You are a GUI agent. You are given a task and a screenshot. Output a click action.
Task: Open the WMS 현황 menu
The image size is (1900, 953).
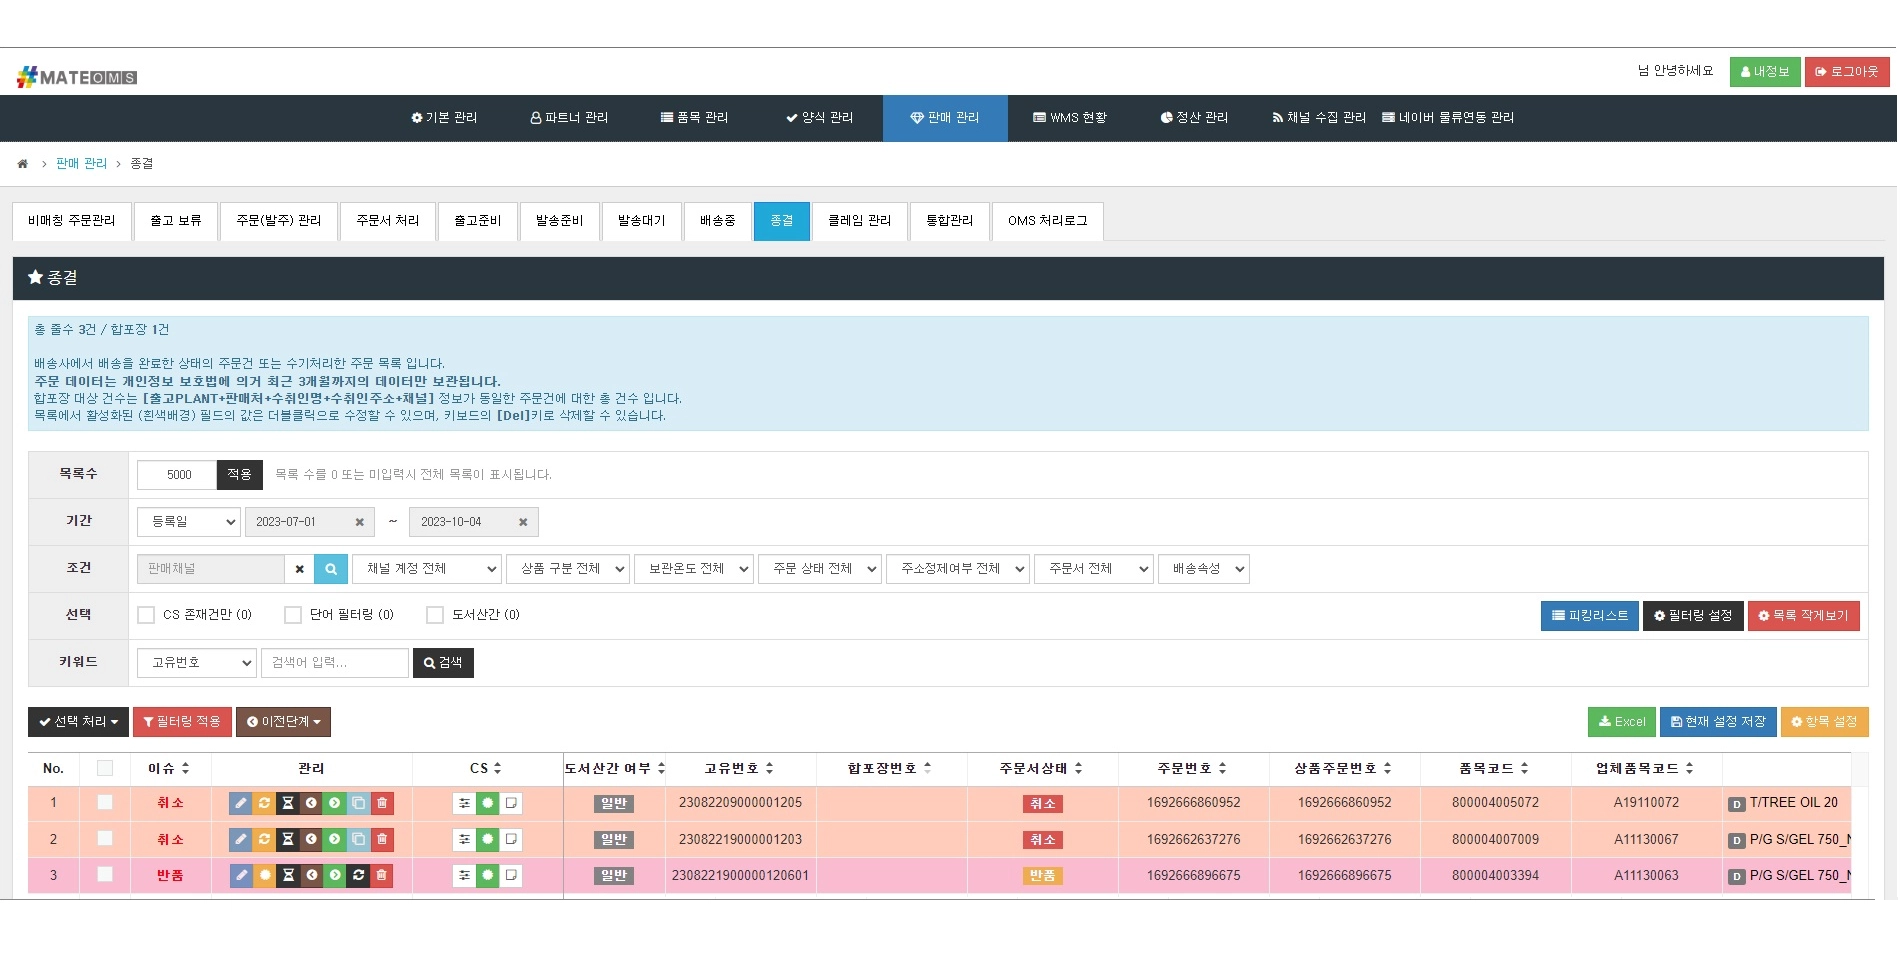pos(1070,118)
